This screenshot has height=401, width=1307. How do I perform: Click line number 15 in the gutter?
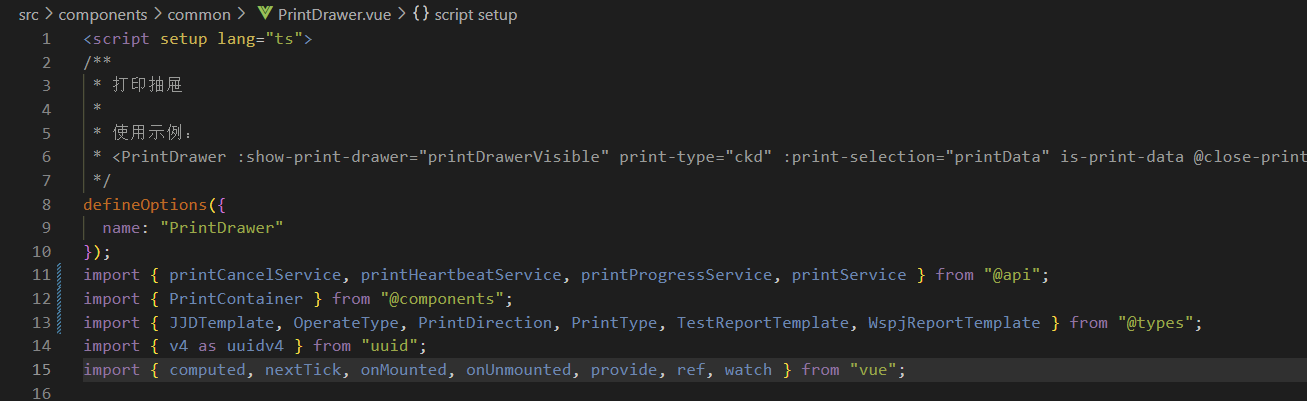point(41,370)
